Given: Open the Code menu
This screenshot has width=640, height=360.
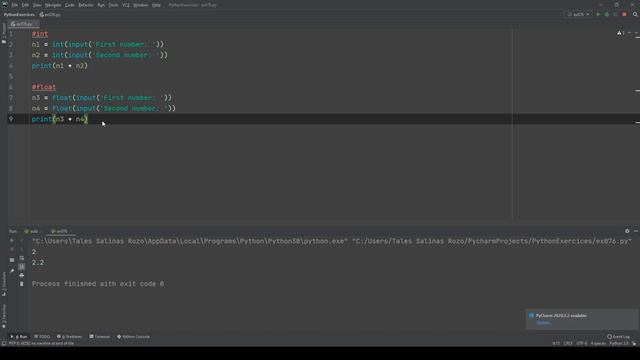Looking at the screenshot, I should click(70, 5).
